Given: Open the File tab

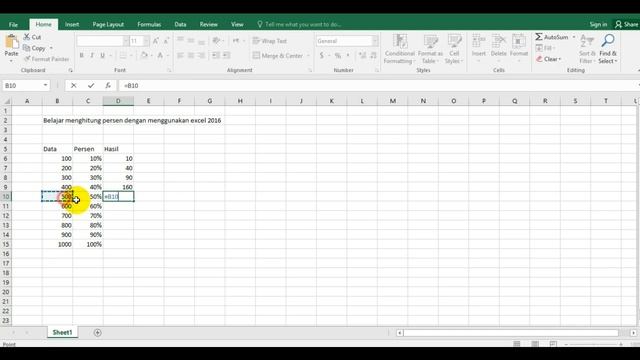Looking at the screenshot, I should tap(13, 24).
